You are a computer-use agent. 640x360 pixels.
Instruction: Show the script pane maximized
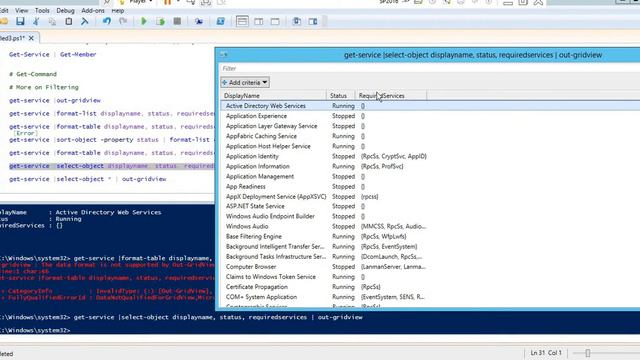click(275, 21)
